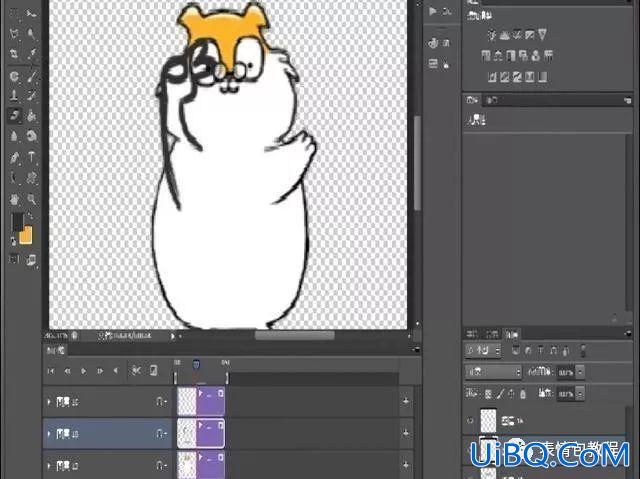The width and height of the screenshot is (640, 479).
Task: Expand the highlighted second video group track
Action: coord(49,434)
